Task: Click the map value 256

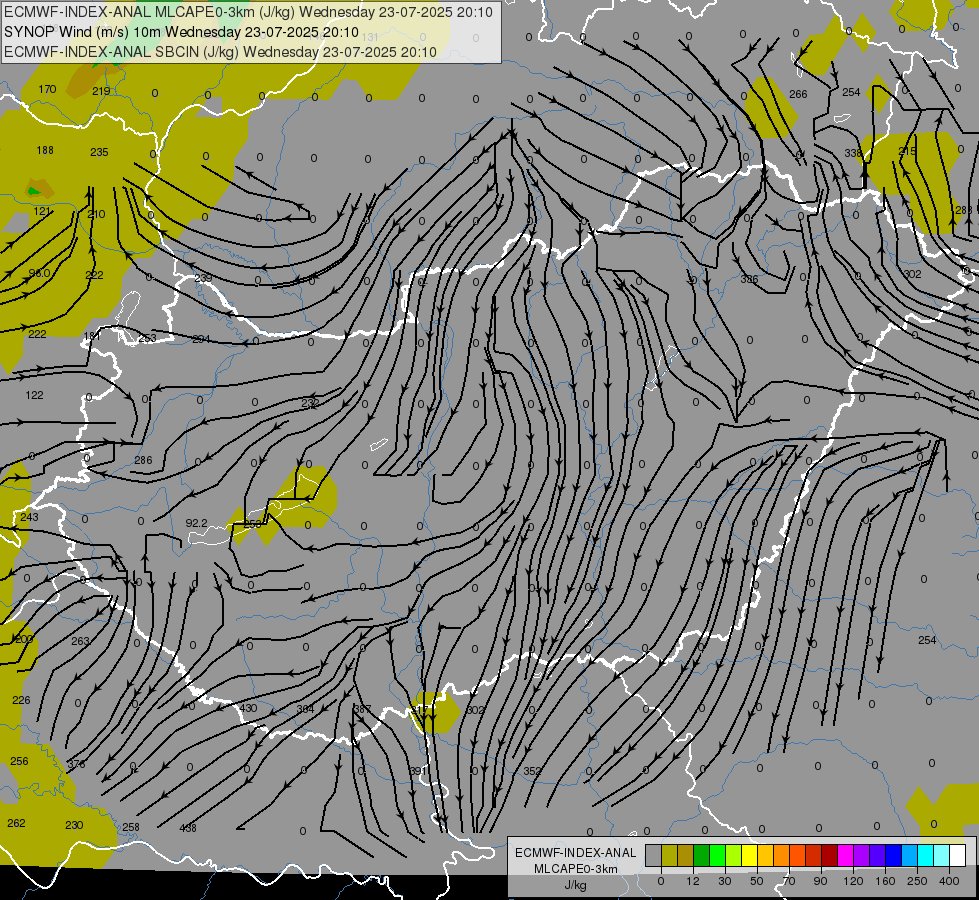Action: (19, 761)
